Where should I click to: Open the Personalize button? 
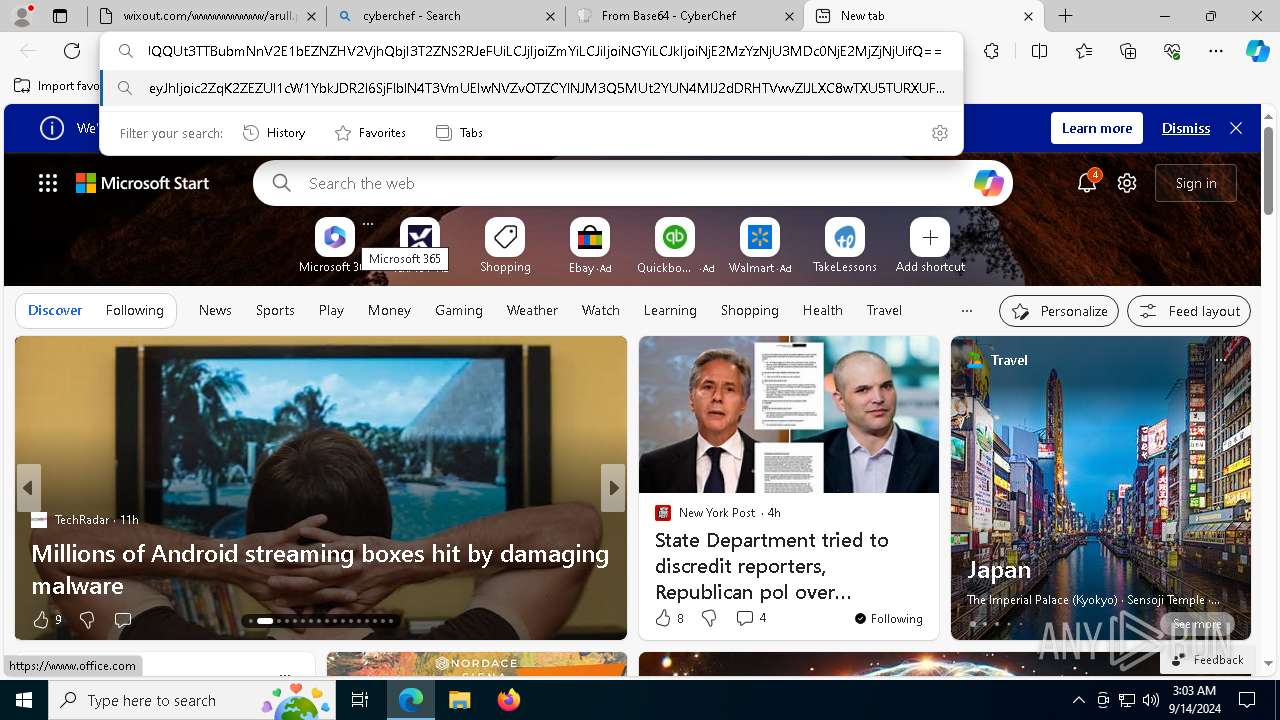(x=1059, y=311)
